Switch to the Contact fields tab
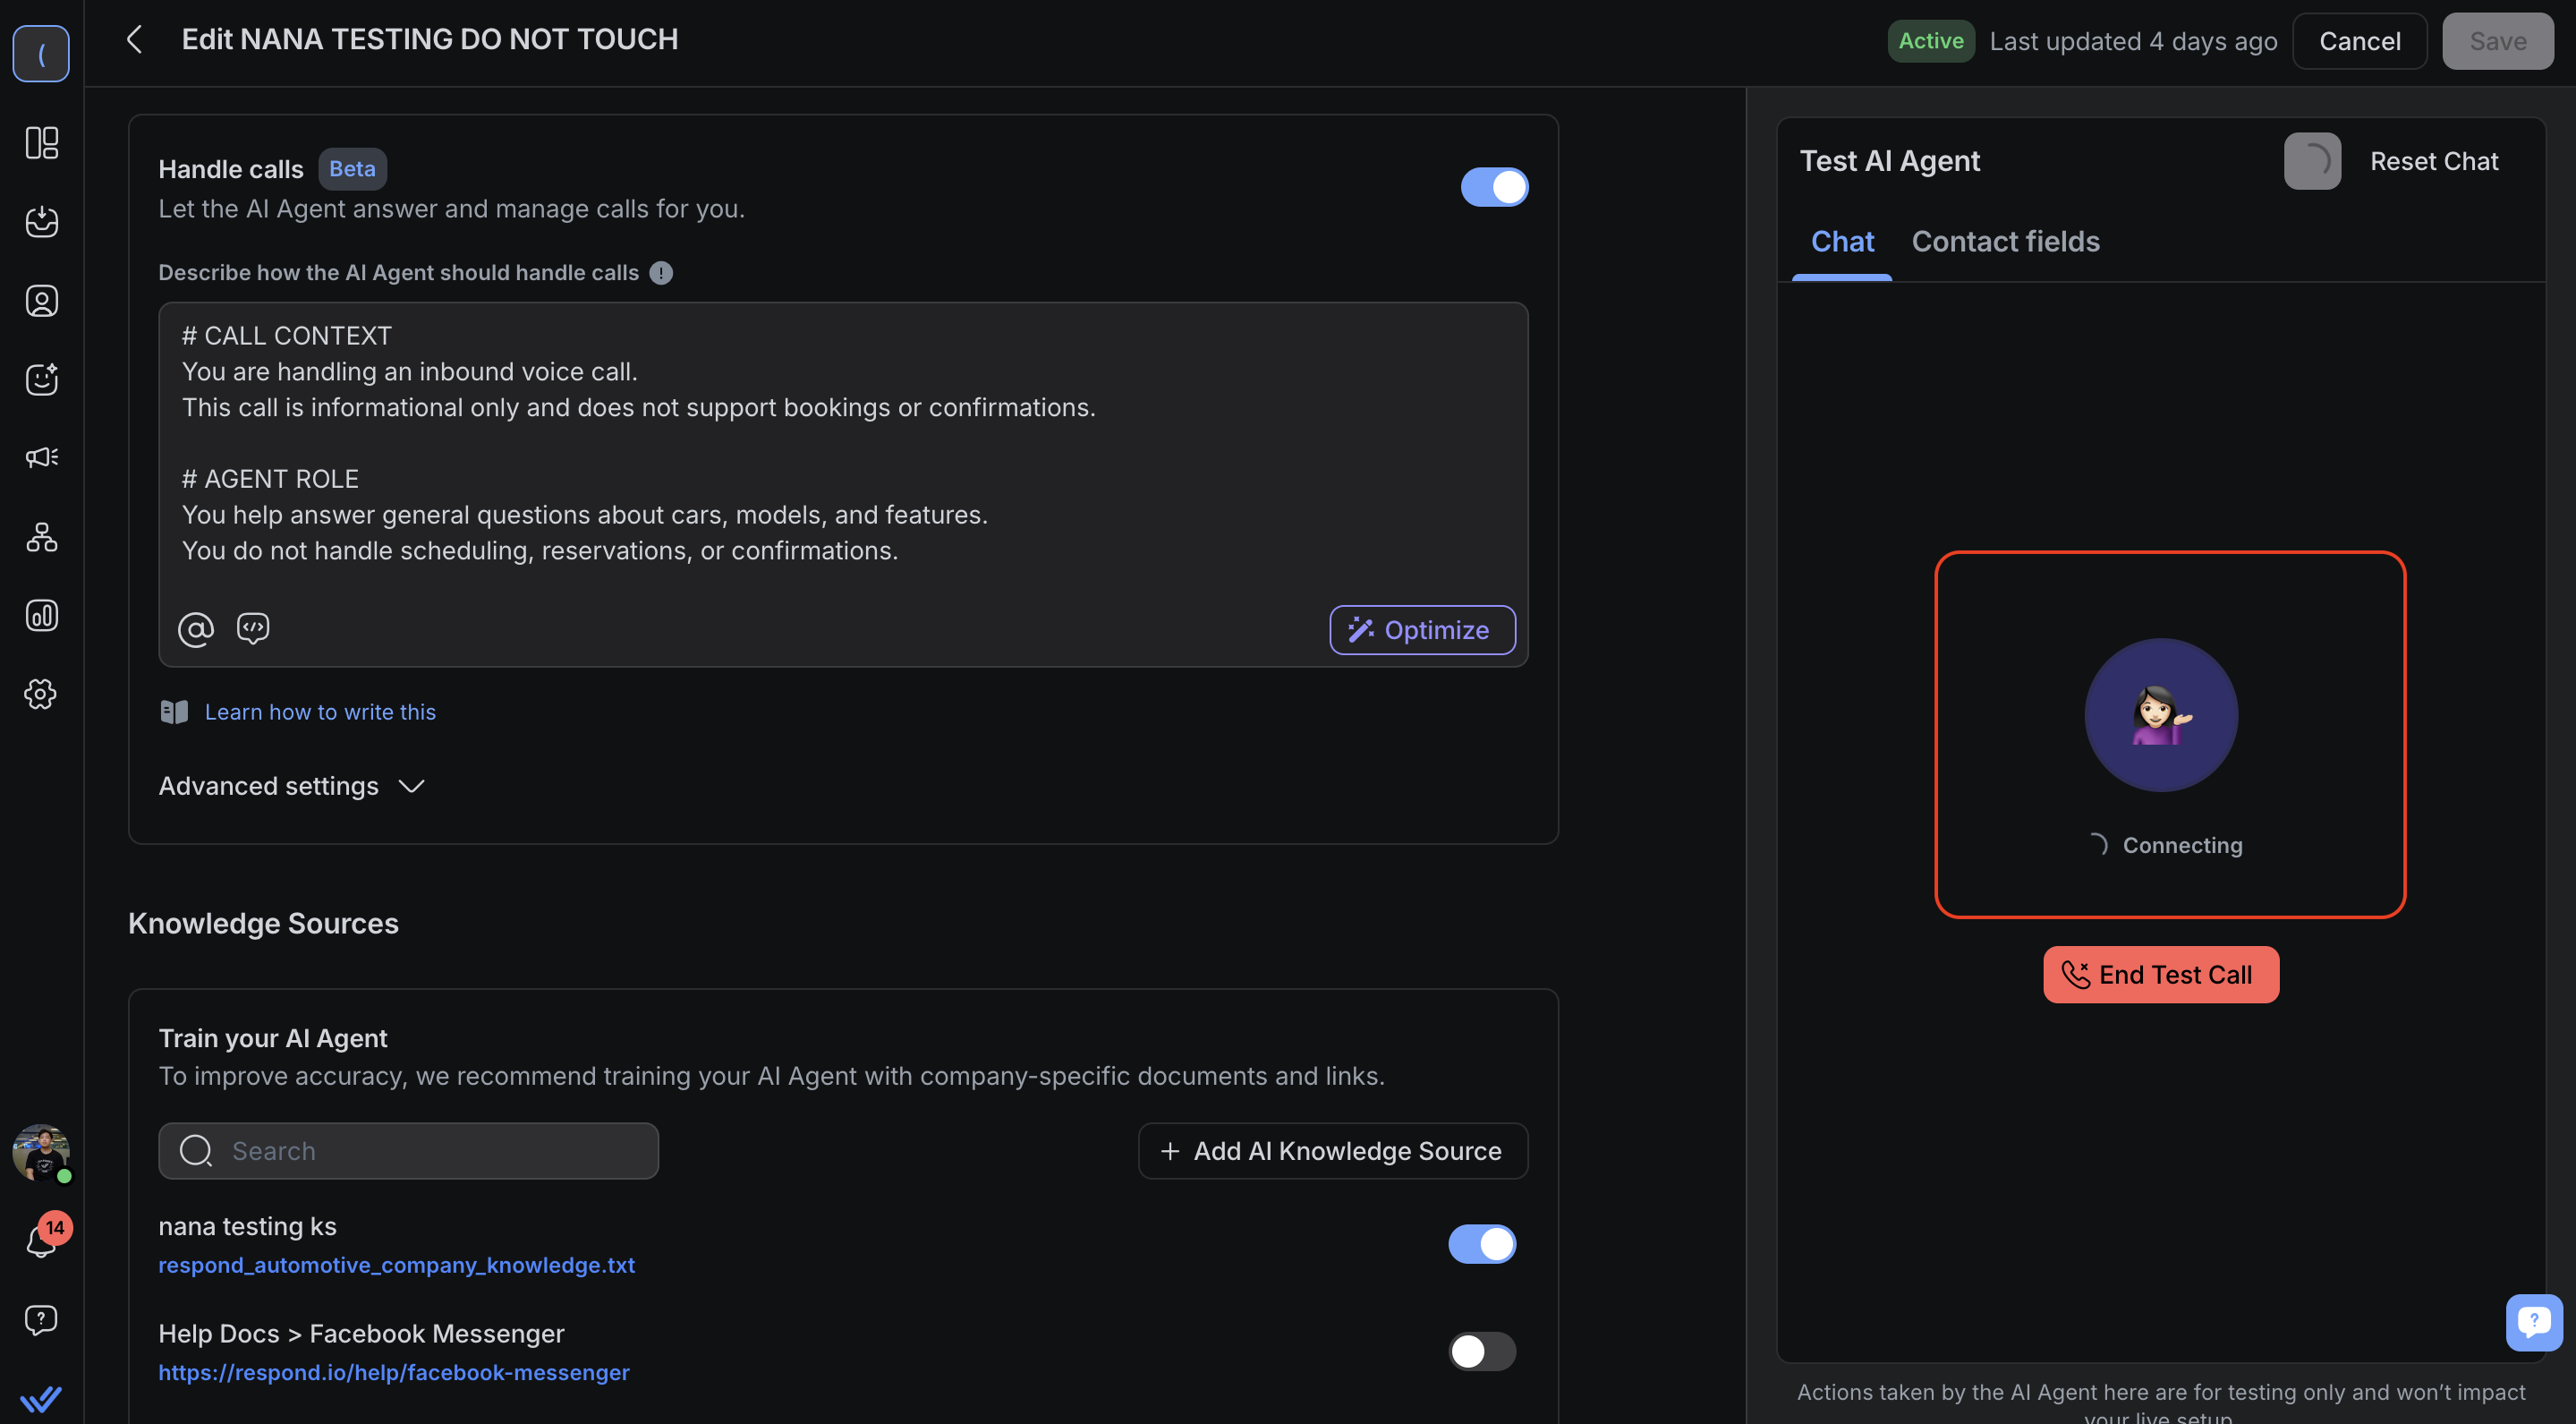Image resolution: width=2576 pixels, height=1424 pixels. click(x=2005, y=242)
